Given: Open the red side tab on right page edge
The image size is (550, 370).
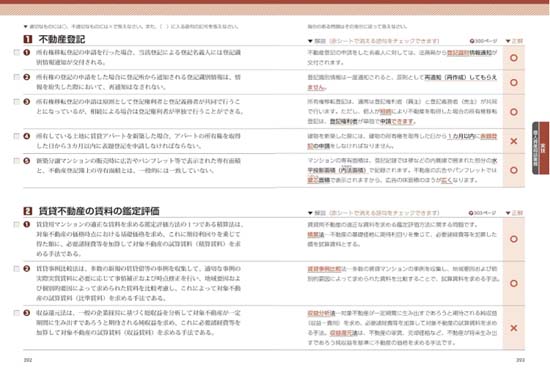Looking at the screenshot, I should [x=541, y=148].
